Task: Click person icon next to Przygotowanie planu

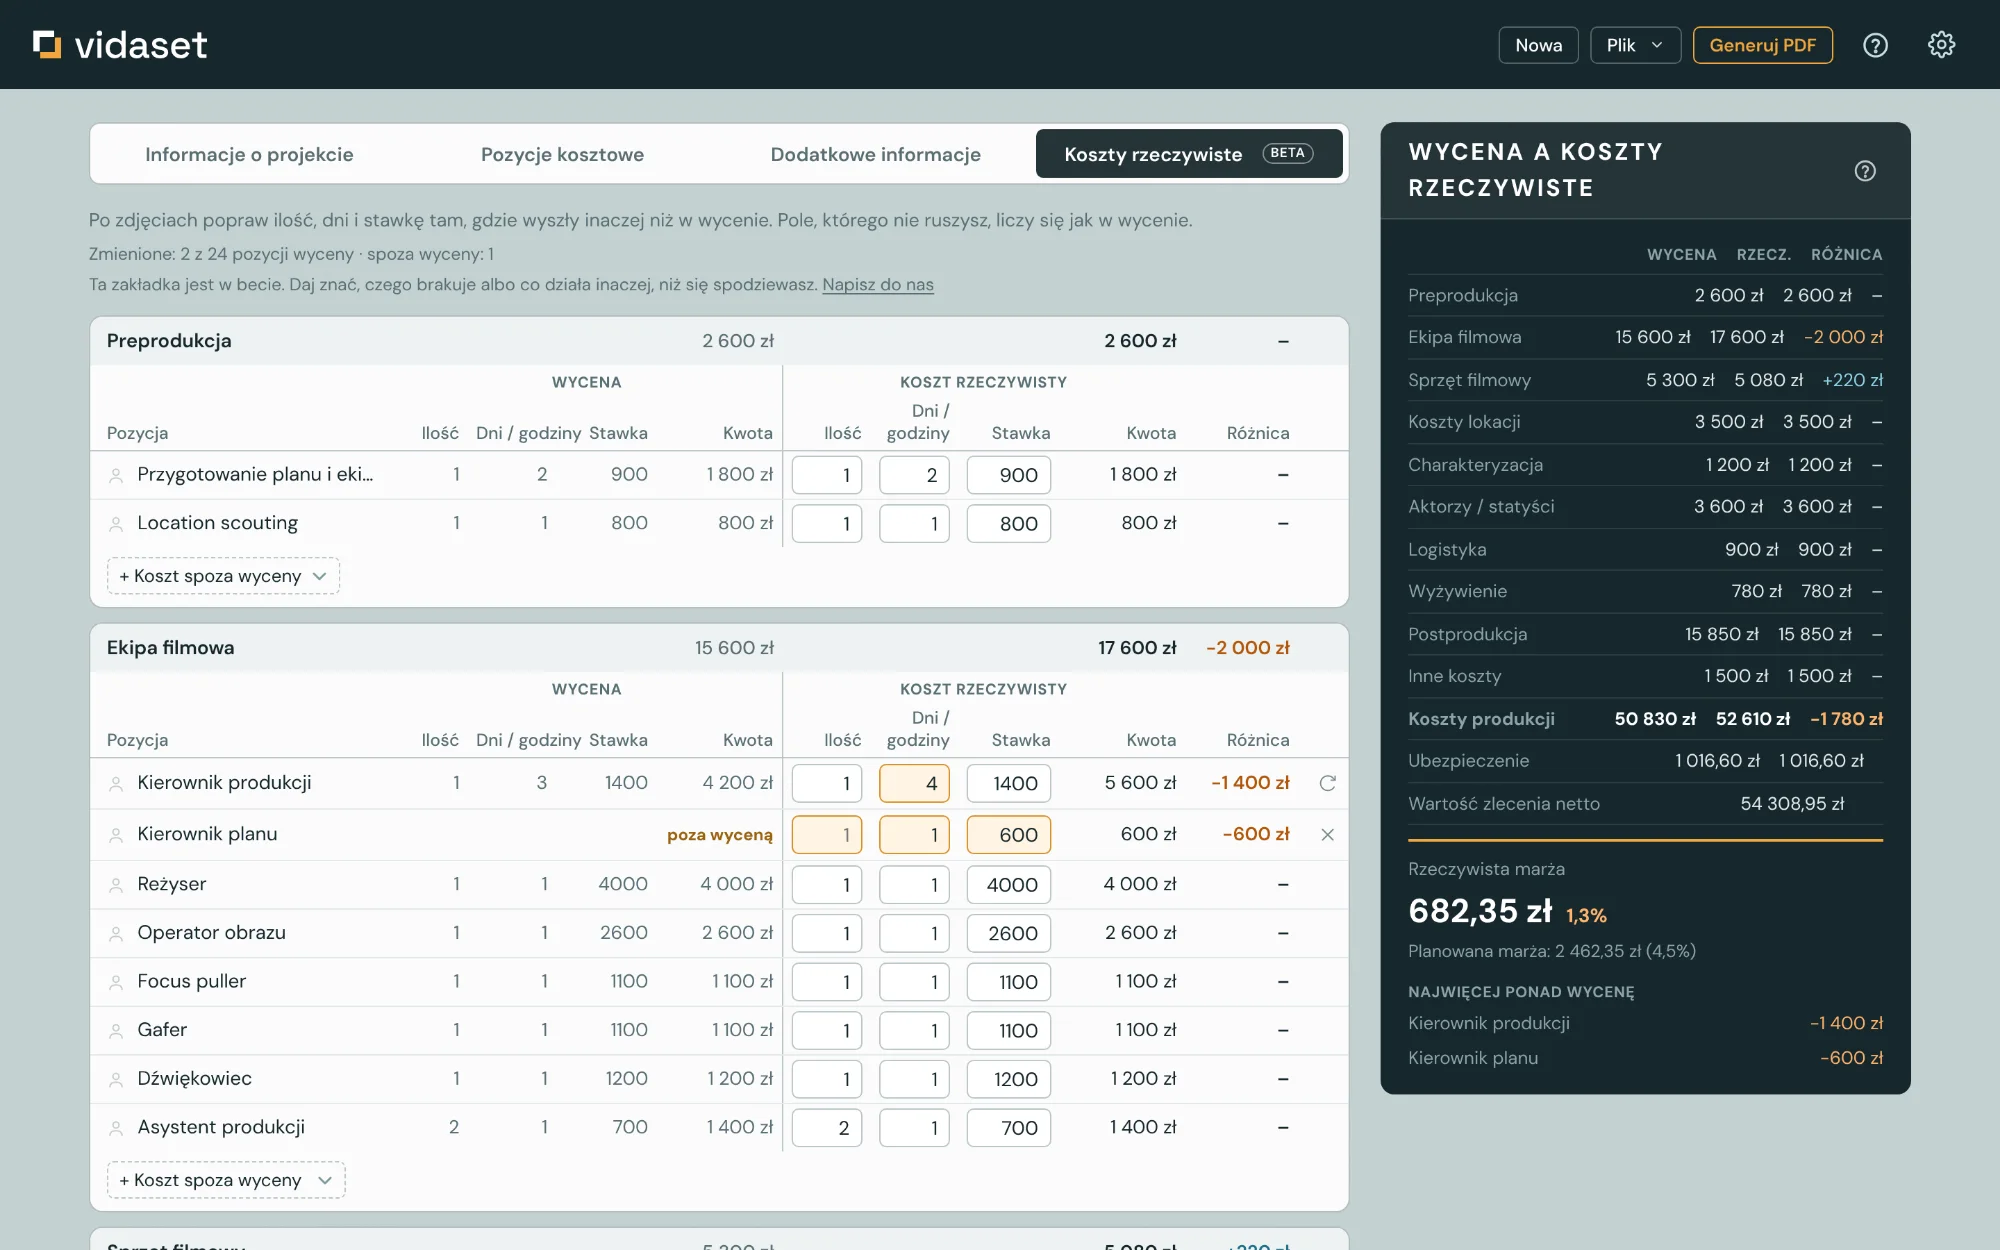Action: click(x=116, y=476)
